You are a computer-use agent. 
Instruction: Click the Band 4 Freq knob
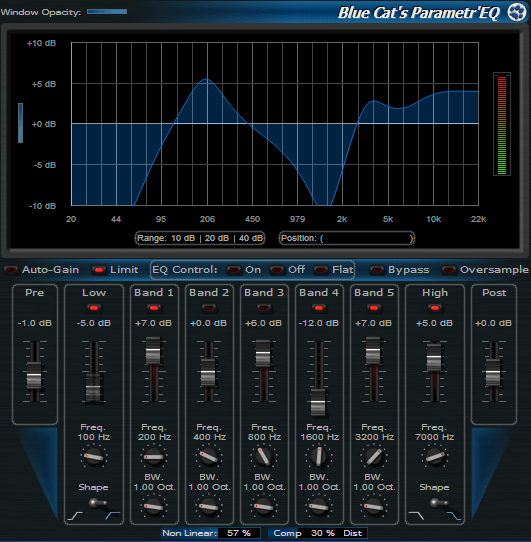click(319, 457)
